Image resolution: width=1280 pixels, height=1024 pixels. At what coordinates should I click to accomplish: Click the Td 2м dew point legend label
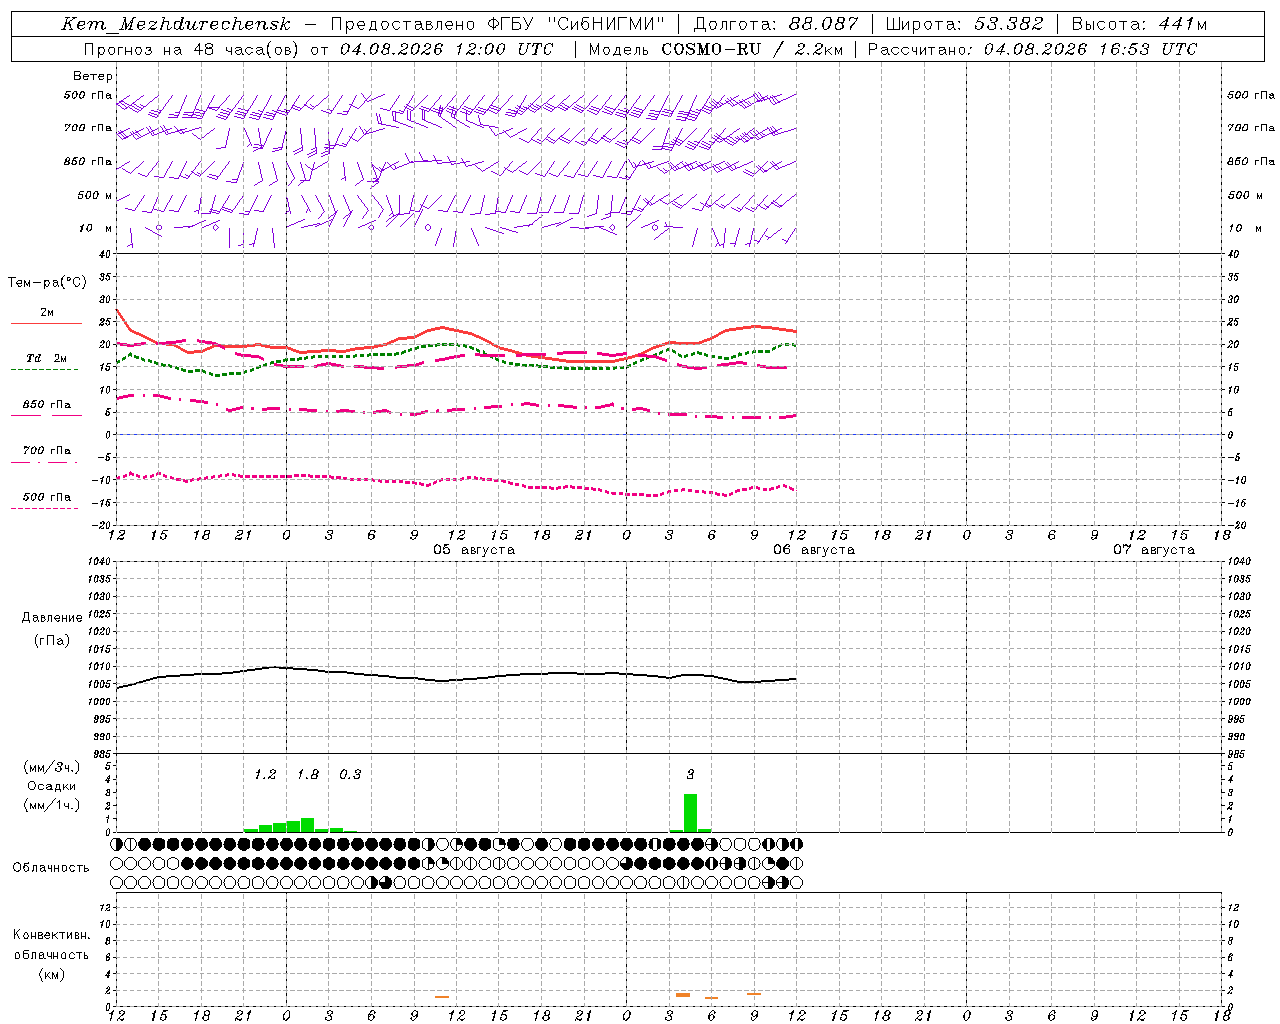(46, 358)
